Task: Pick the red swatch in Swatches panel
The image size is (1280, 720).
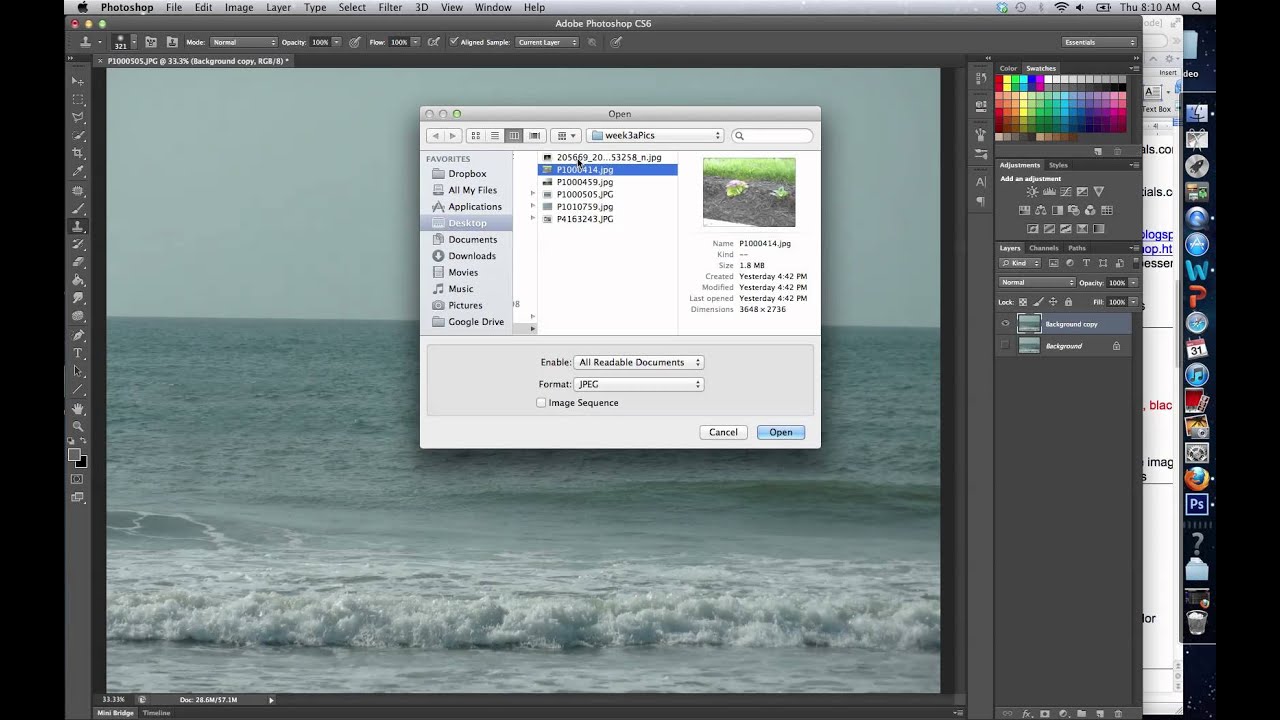Action: coord(1001,79)
